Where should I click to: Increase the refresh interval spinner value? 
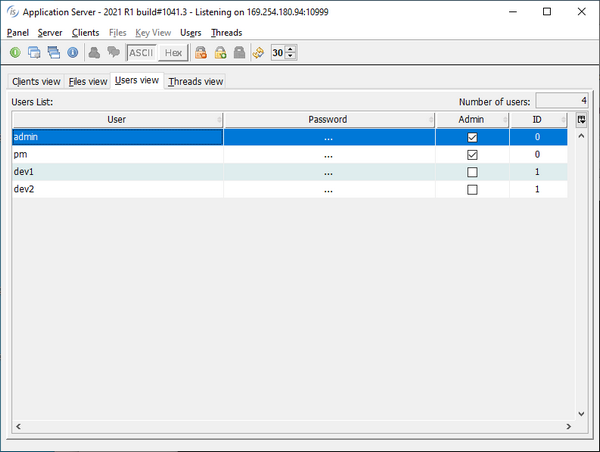[x=291, y=49]
